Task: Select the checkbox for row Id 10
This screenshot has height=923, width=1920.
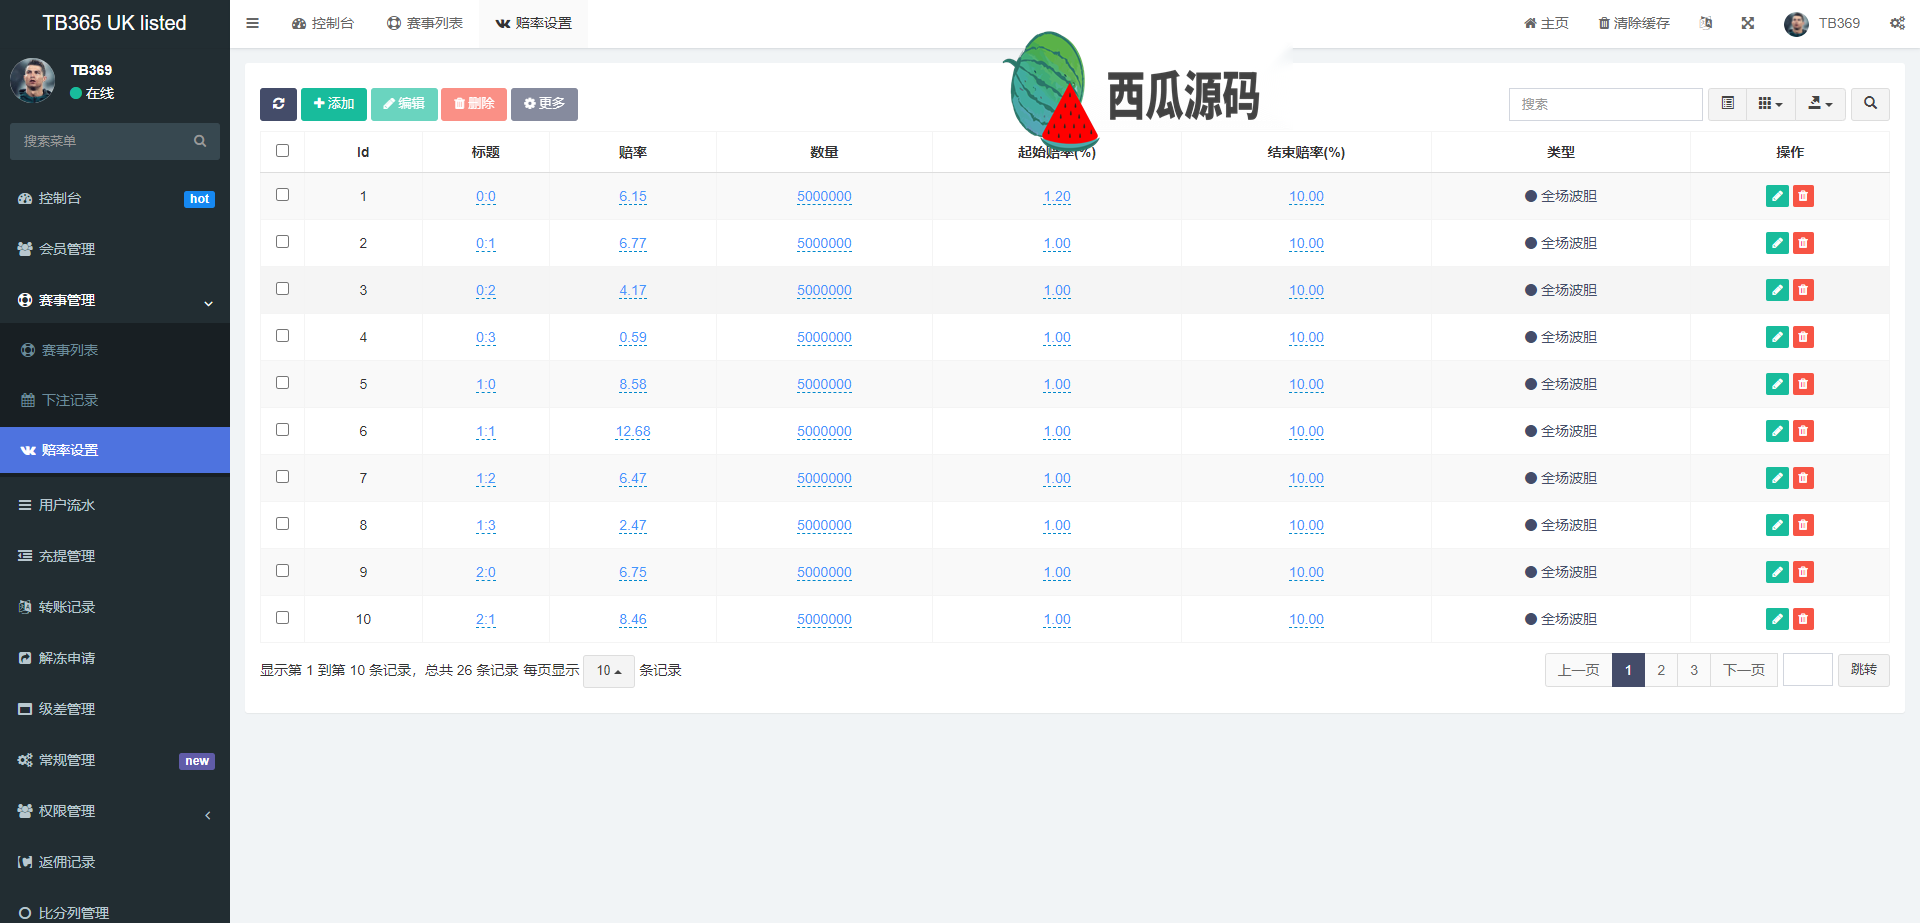Action: pyautogui.click(x=282, y=618)
